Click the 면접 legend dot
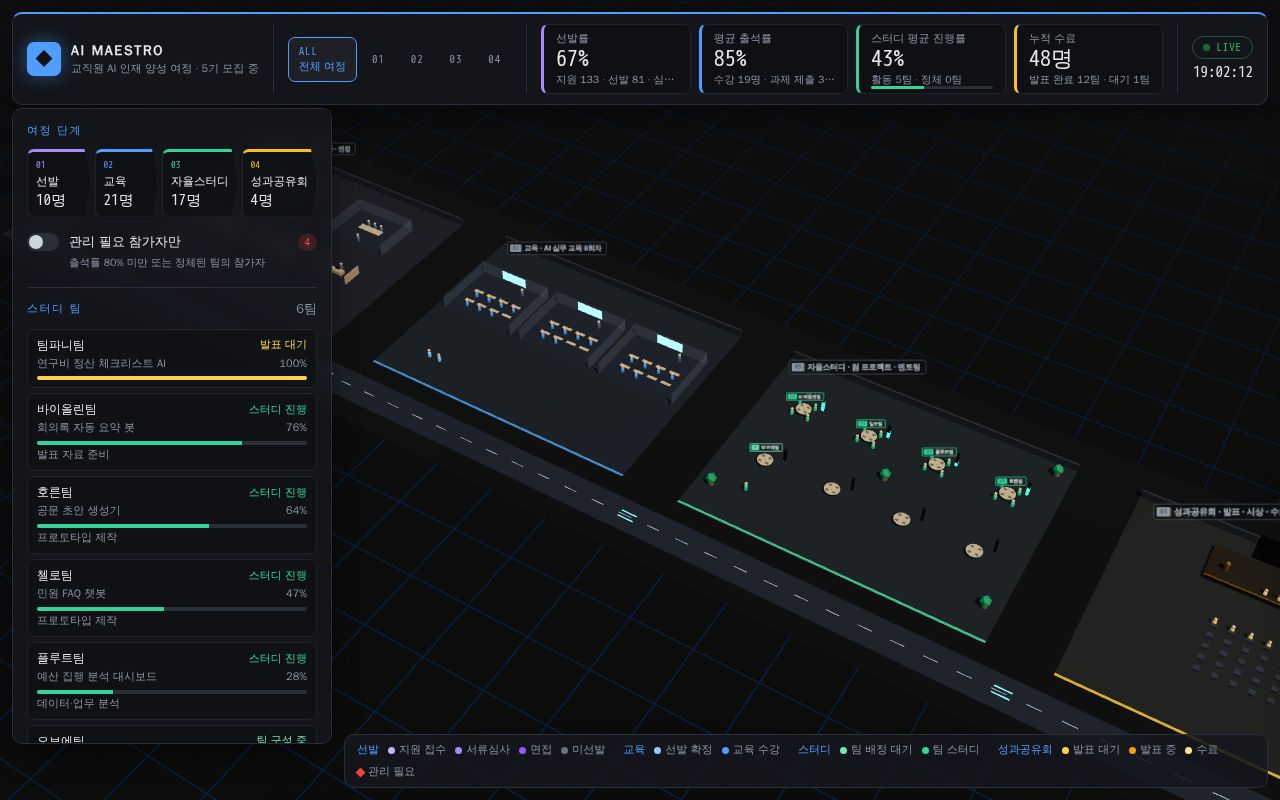1280x800 pixels. [523, 750]
